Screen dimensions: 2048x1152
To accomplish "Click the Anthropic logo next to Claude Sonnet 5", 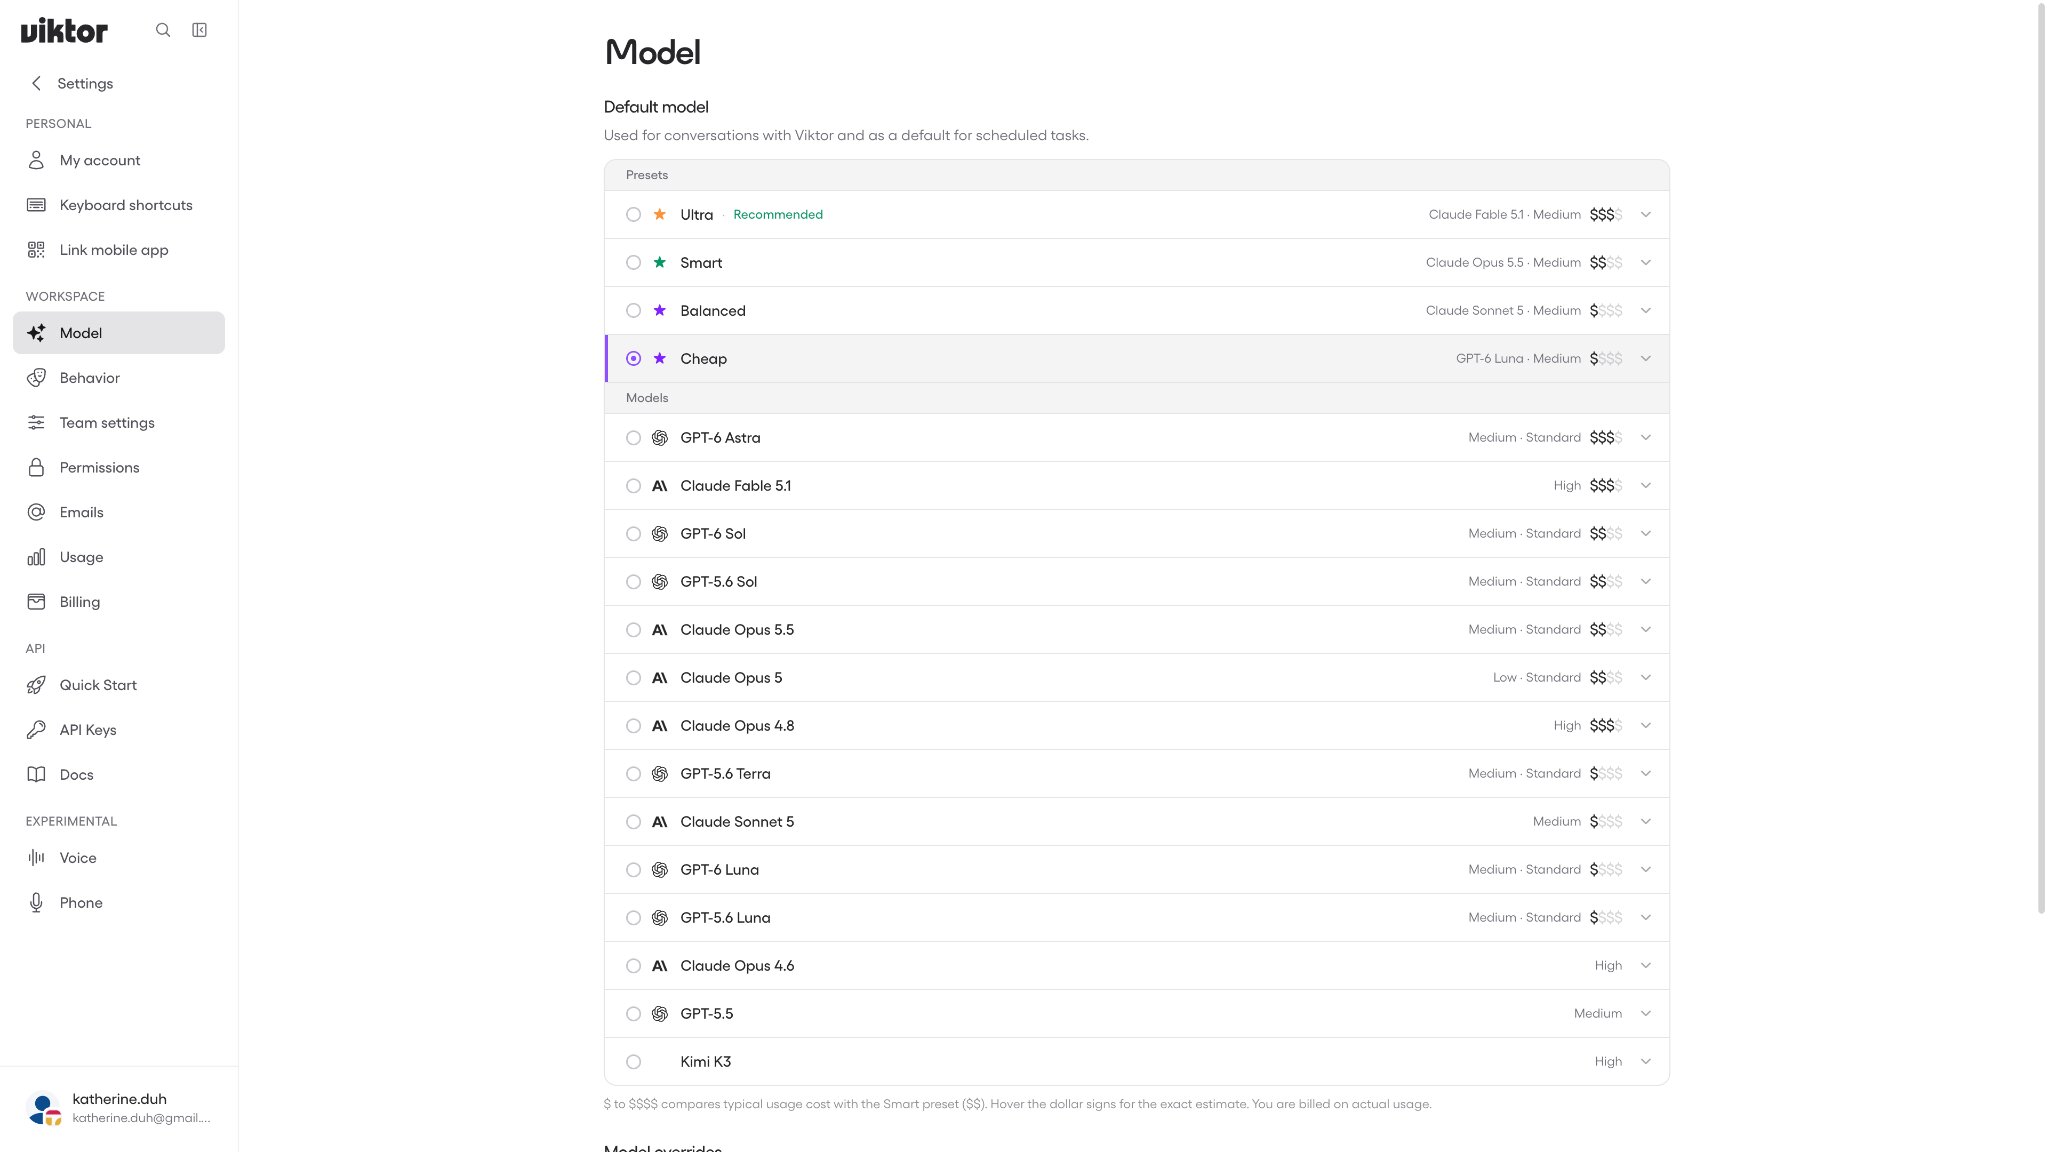I will [x=660, y=822].
